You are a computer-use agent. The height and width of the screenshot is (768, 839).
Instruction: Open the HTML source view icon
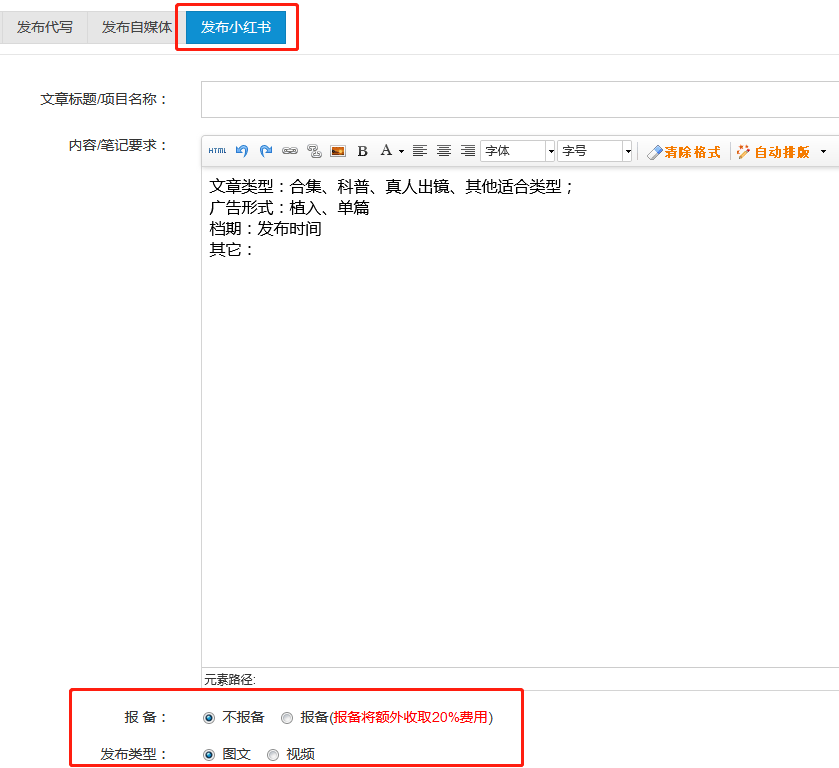217,151
